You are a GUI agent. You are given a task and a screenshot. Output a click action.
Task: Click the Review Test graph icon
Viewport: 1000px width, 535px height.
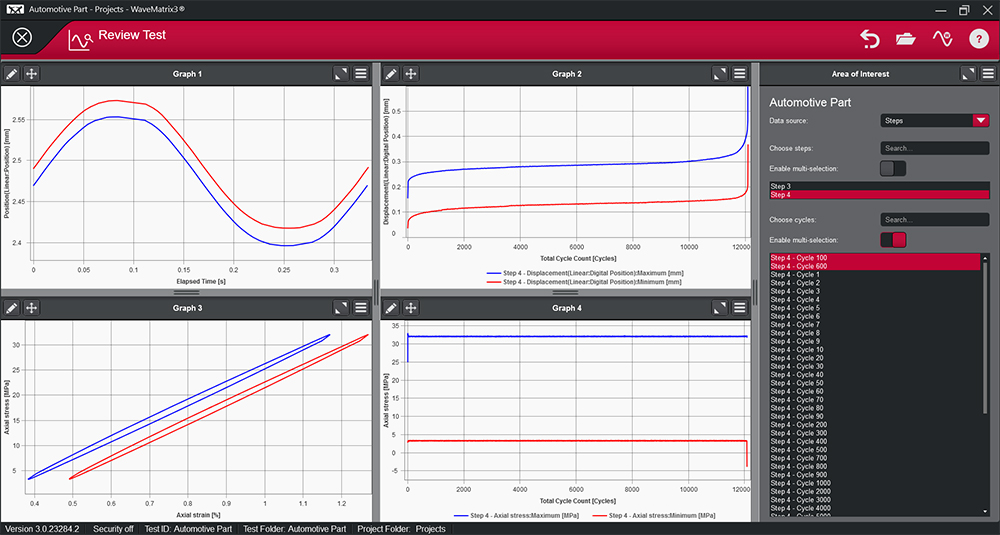coord(80,40)
